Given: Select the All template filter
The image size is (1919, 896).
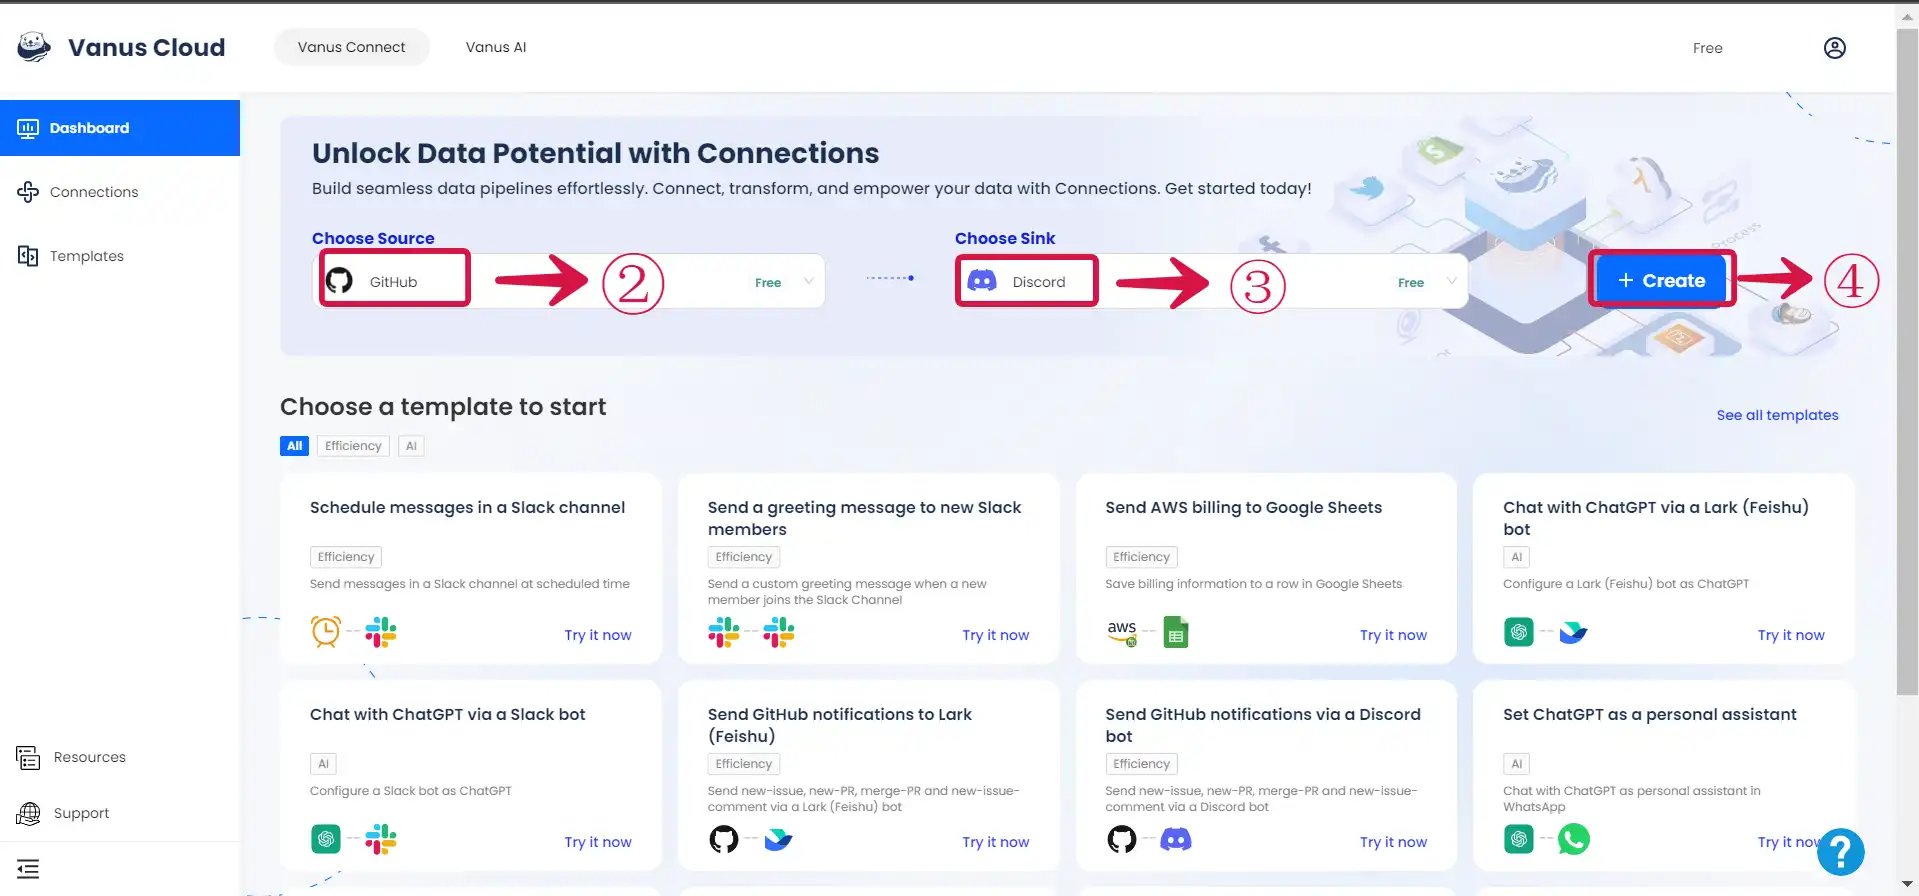Looking at the screenshot, I should (x=294, y=446).
